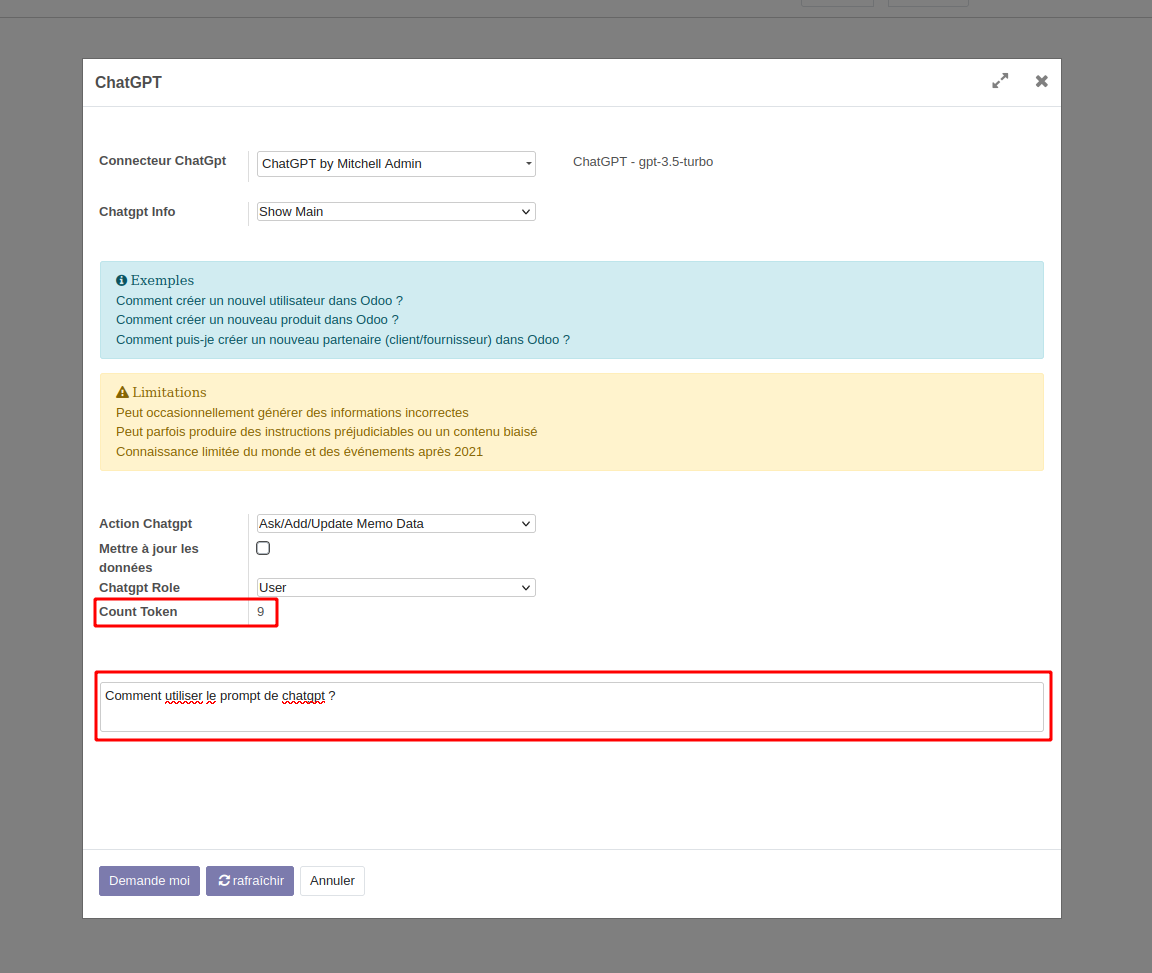Screen dimensions: 1152x973
Task: Click limitation about knowledge after 2021
Action: pos(300,452)
